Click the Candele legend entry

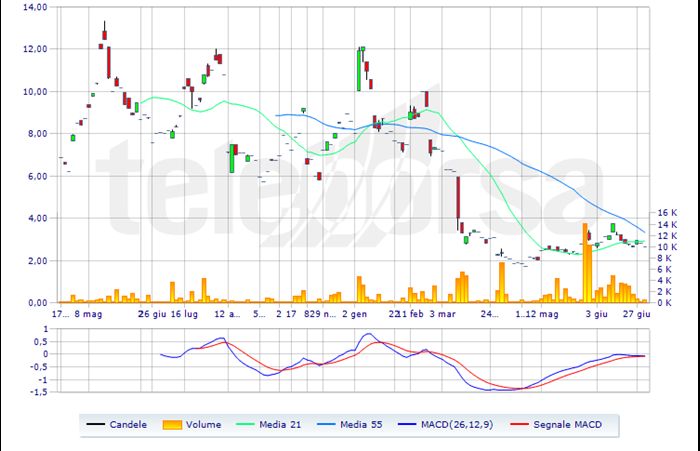(x=117, y=424)
